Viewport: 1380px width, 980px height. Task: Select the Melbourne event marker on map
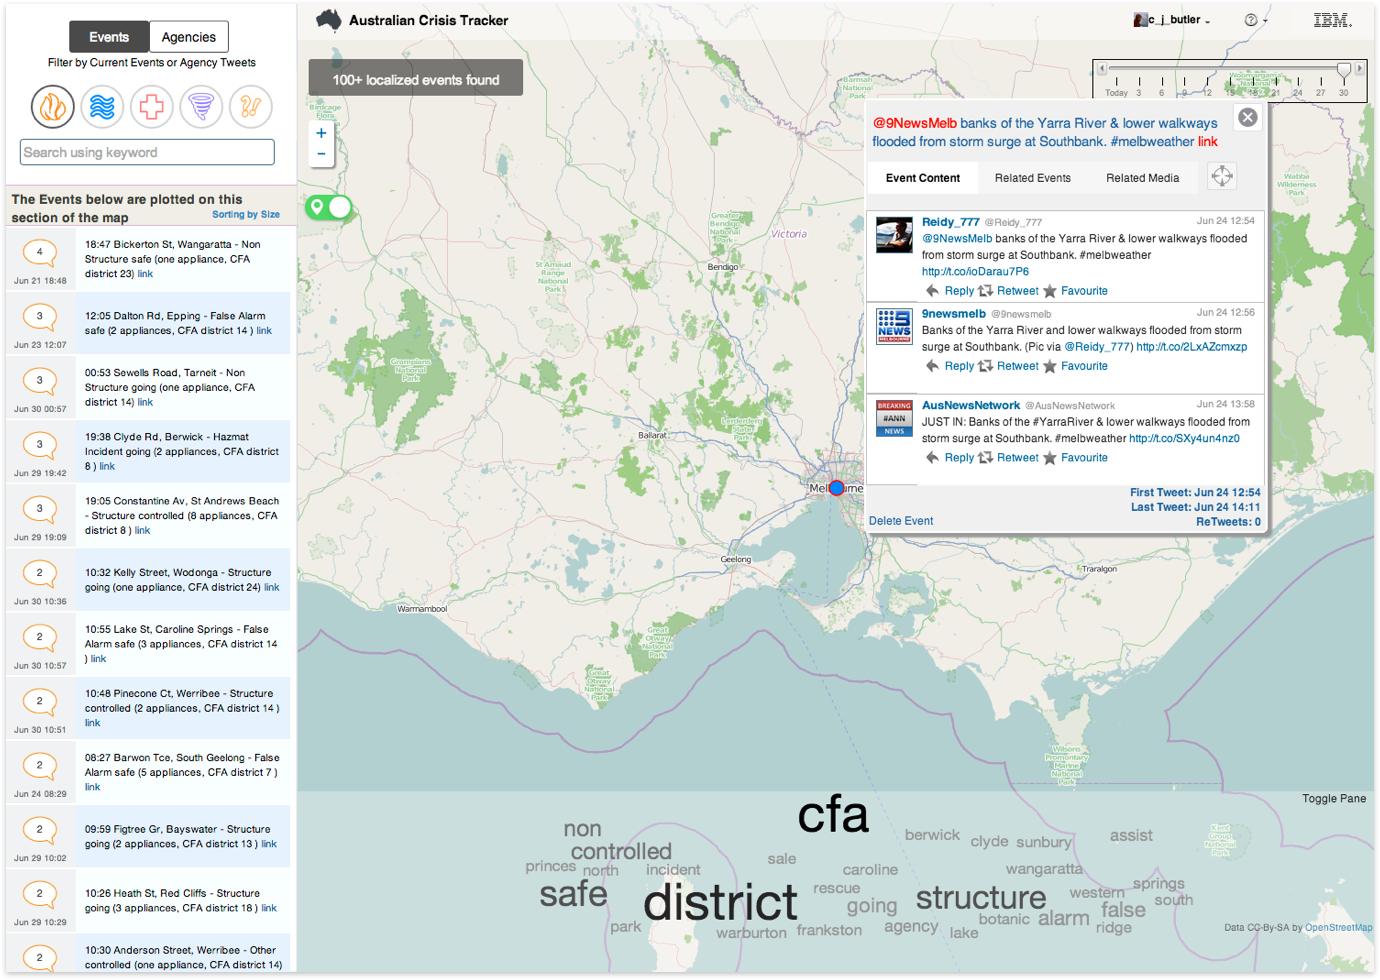coord(837,488)
